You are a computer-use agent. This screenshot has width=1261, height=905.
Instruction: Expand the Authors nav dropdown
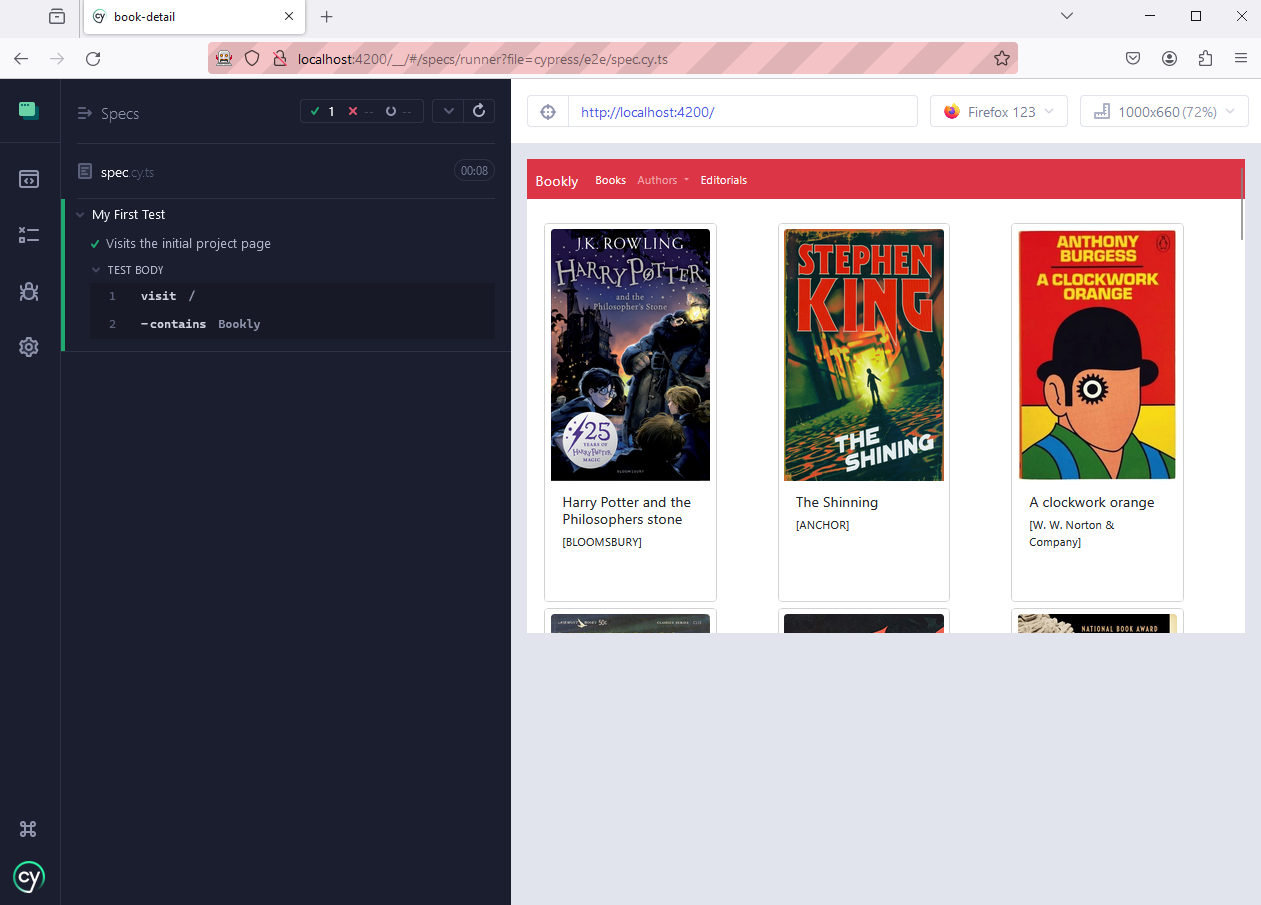(663, 180)
